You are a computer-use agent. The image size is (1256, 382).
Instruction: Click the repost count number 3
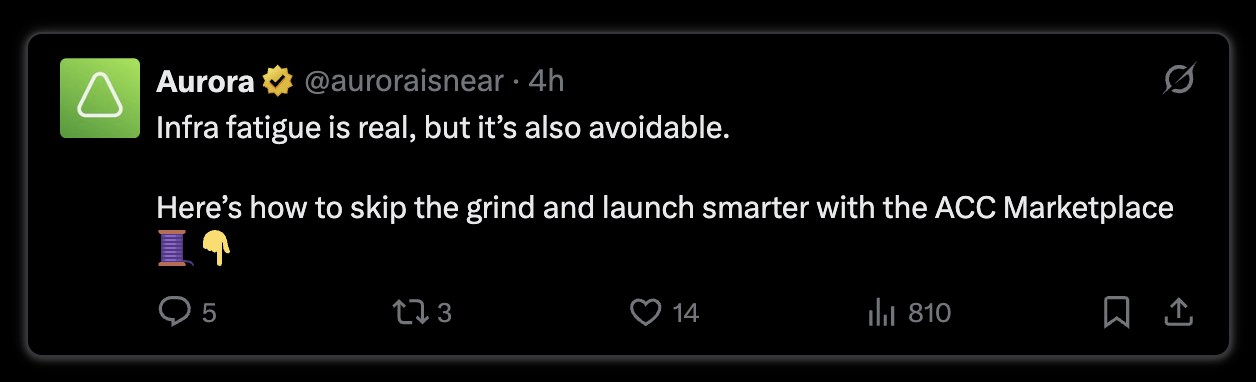(445, 313)
